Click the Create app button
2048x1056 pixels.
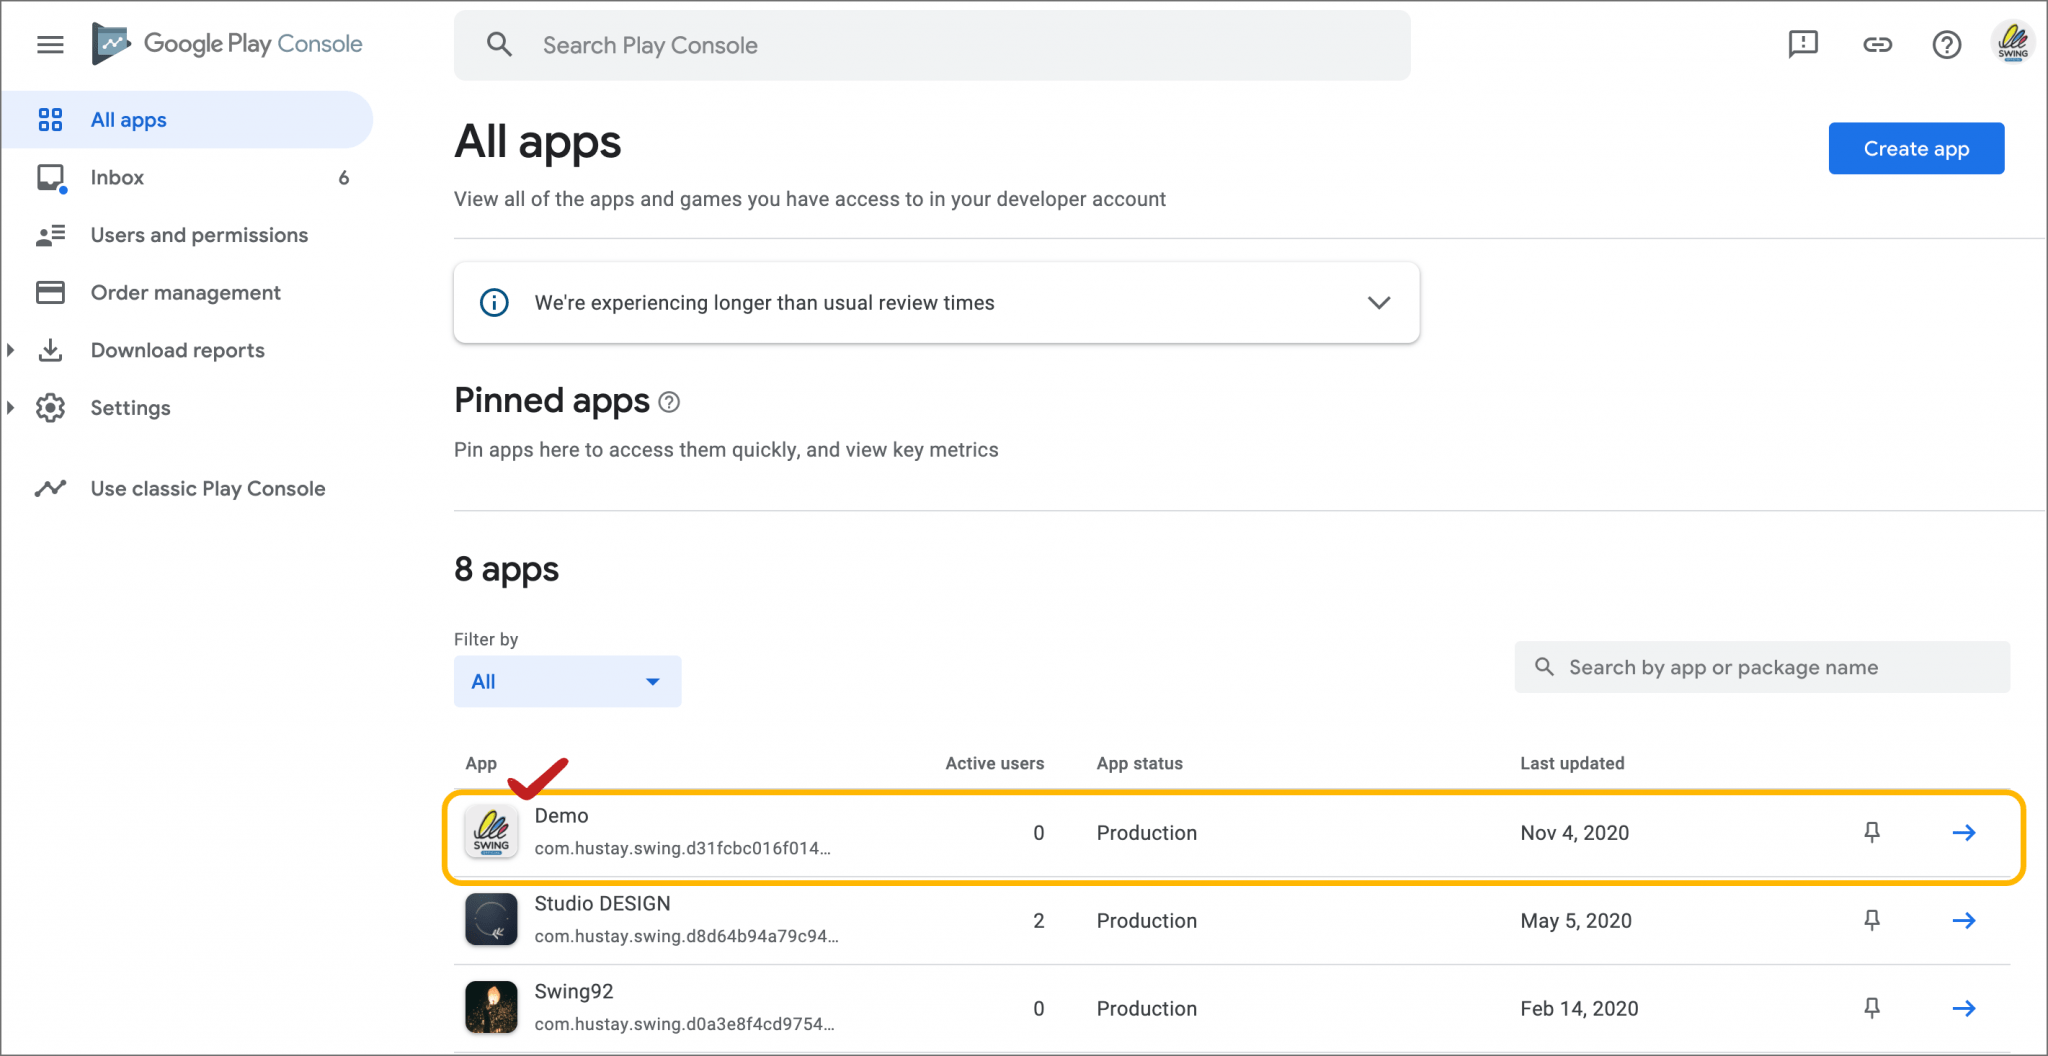[1915, 148]
